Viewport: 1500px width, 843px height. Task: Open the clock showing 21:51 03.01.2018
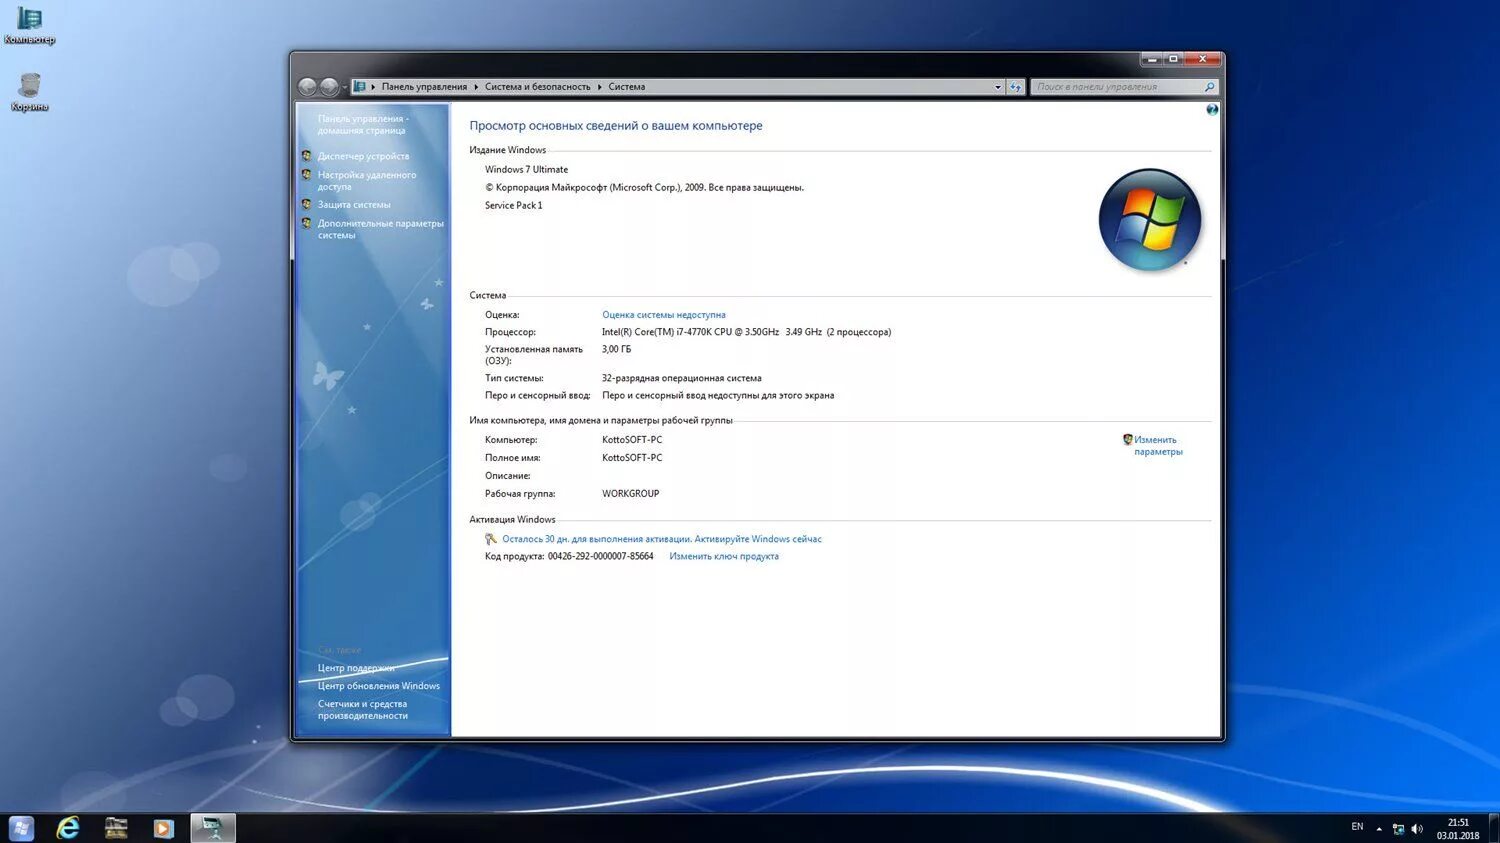tap(1458, 829)
